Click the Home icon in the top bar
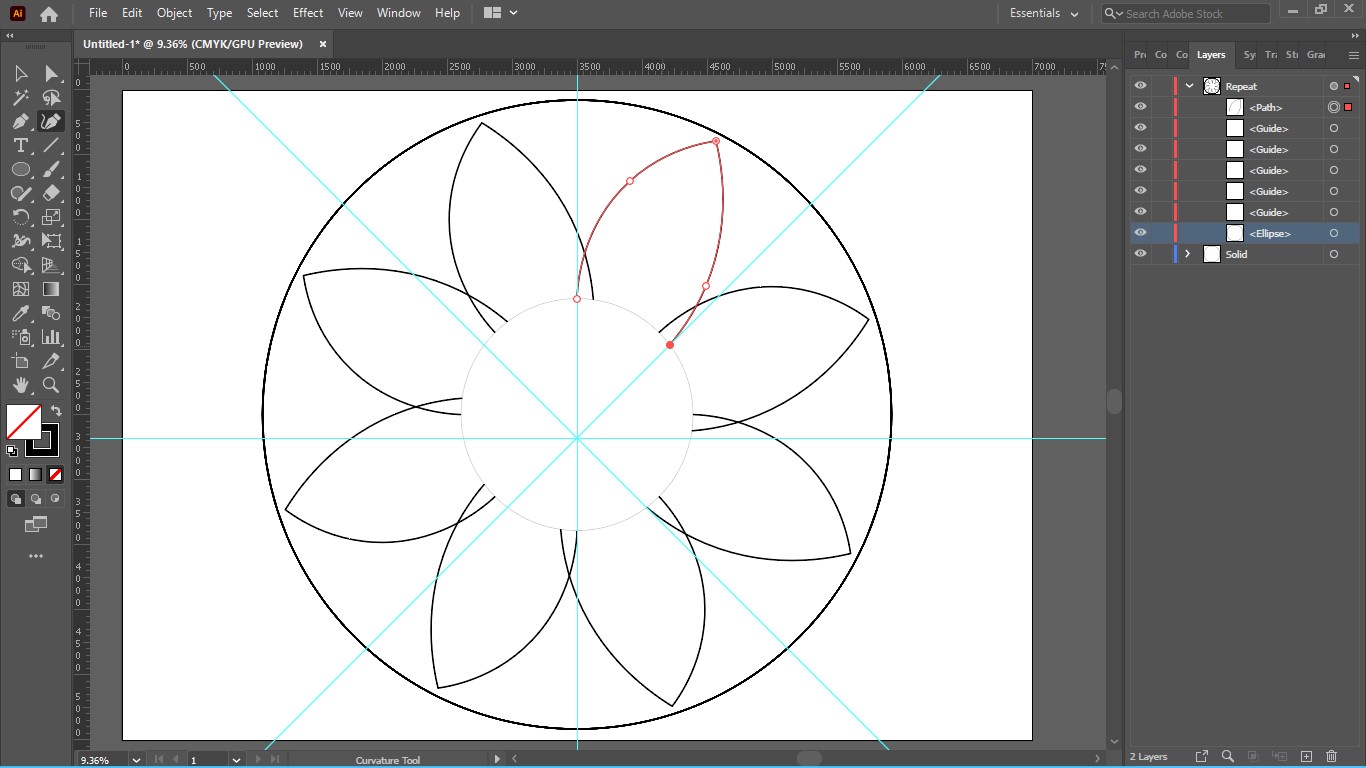 tap(48, 14)
